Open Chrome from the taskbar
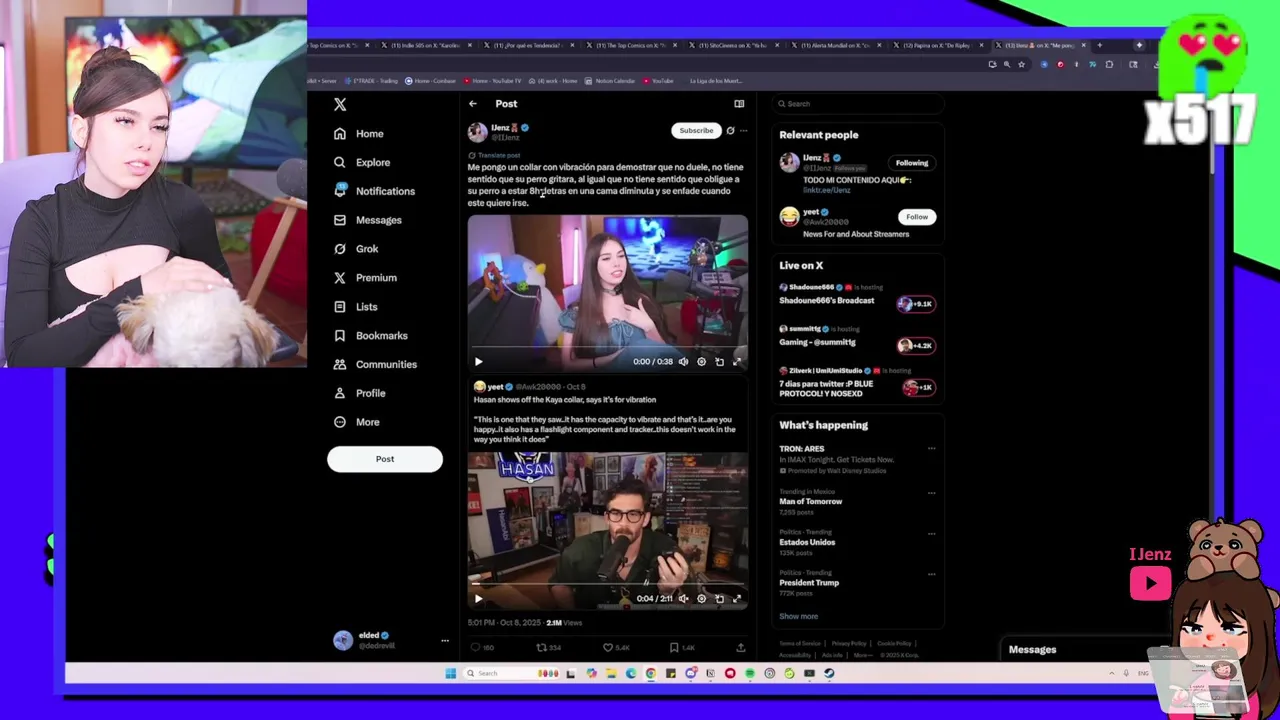The height and width of the screenshot is (720, 1280). (x=651, y=673)
